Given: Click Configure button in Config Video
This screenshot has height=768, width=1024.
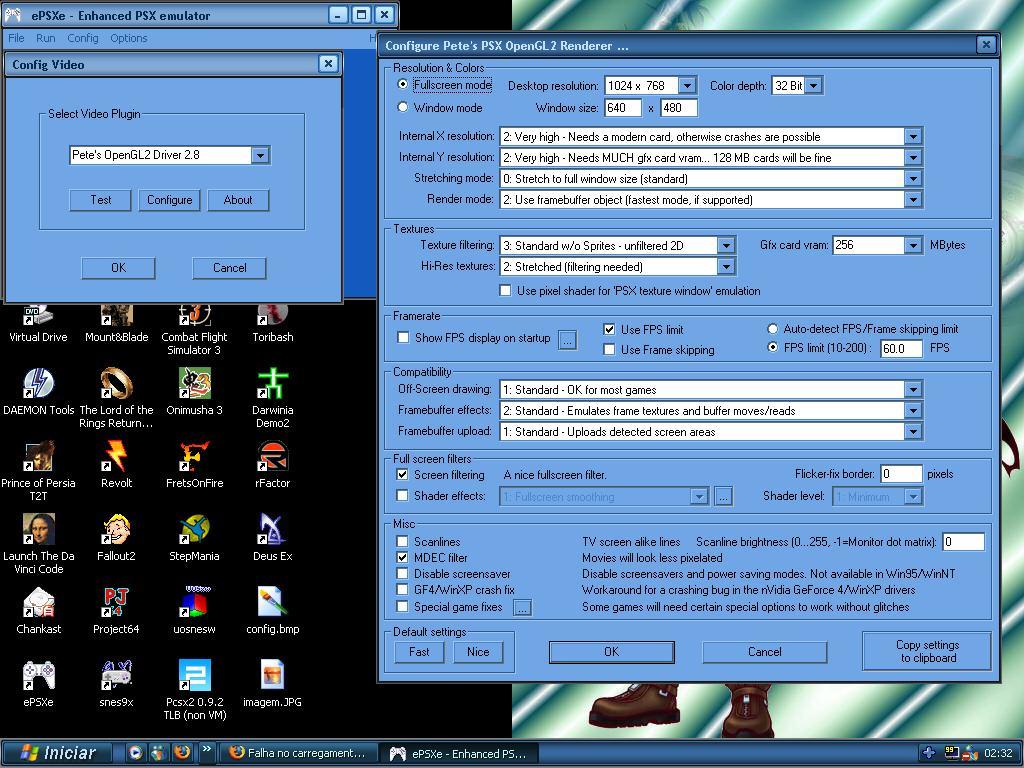Looking at the screenshot, I should click(170, 200).
